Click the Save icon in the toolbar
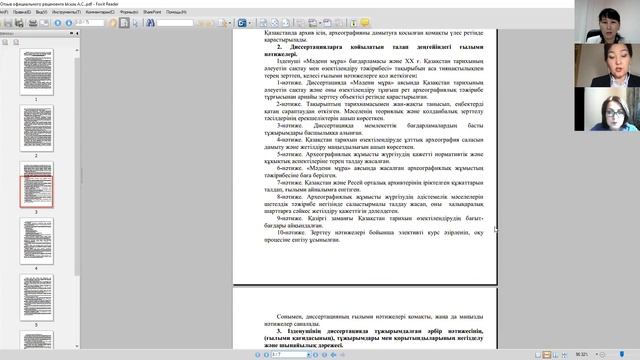Screen dimensions: 640x360 pos(8,23)
